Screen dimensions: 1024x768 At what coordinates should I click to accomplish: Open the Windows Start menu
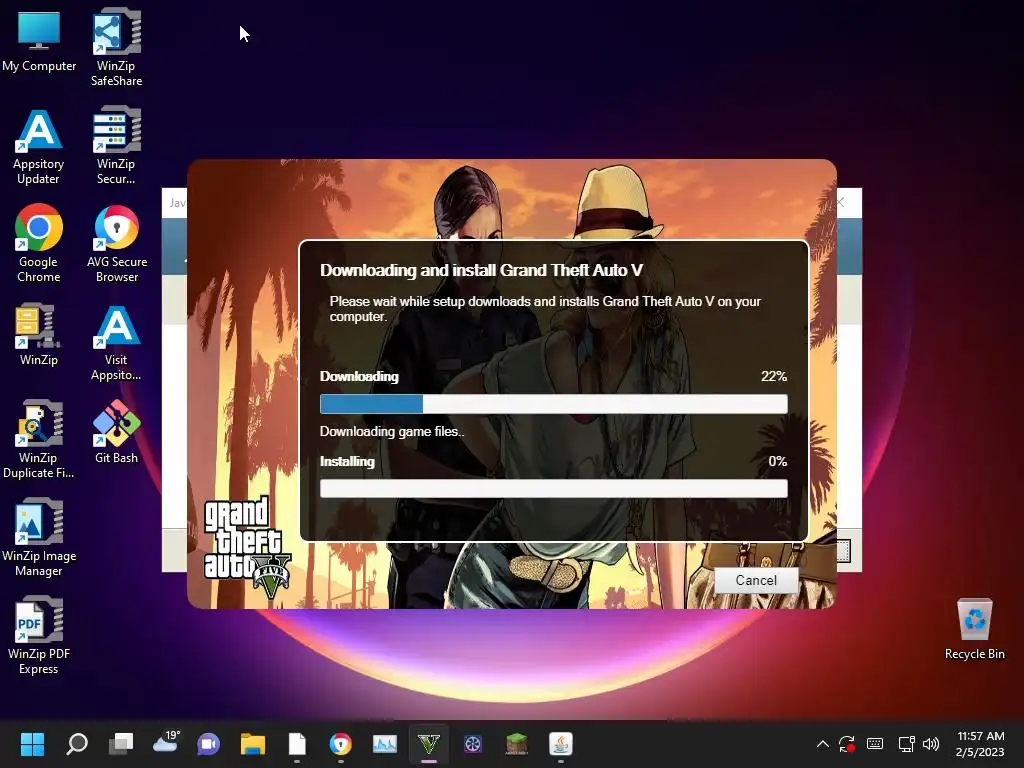(32, 744)
